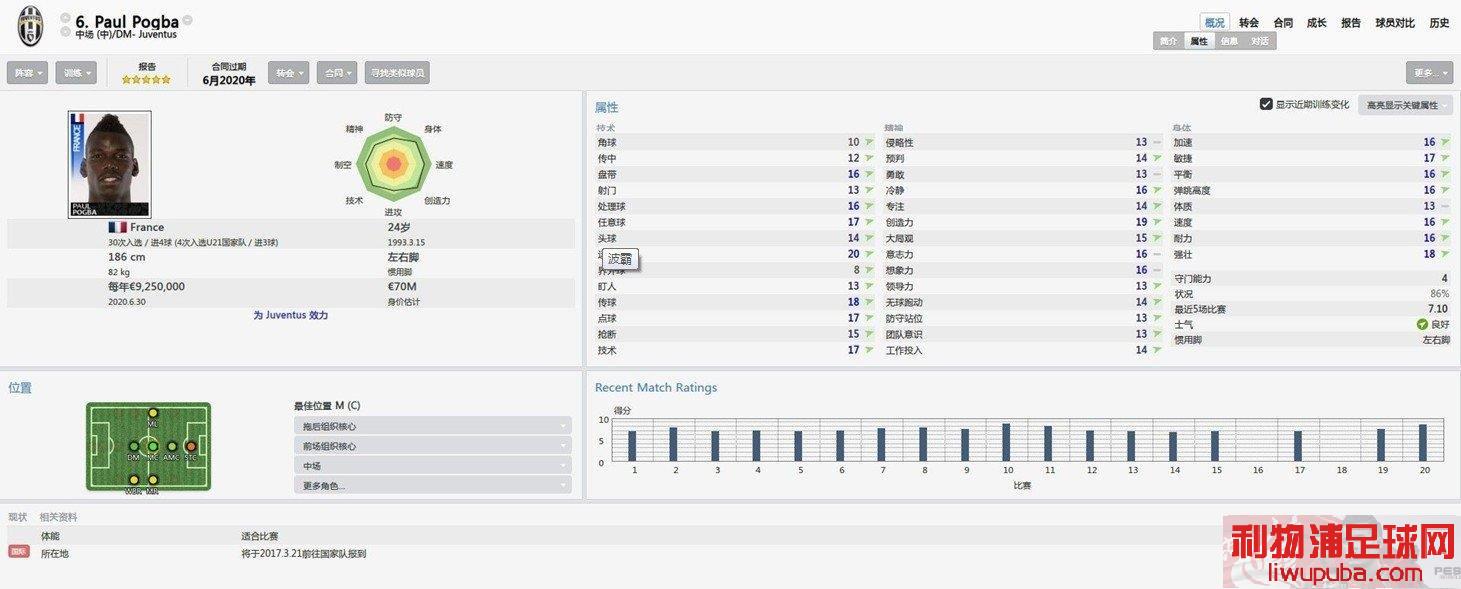Screen dimensions: 1461x589
Task: Click the AMC position dot on the pitch
Action: (171, 446)
